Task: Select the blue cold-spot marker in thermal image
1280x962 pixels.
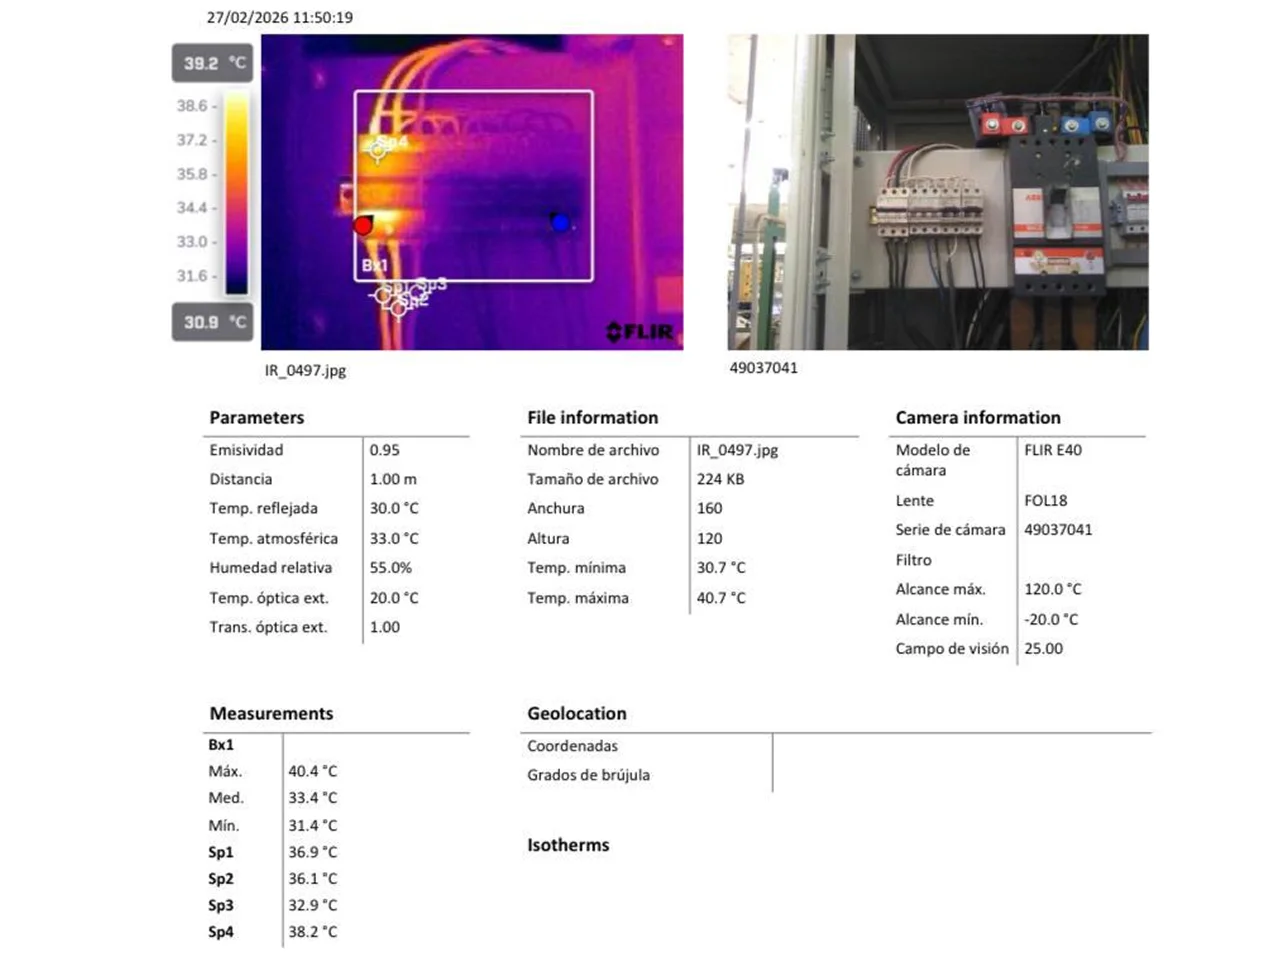Action: pos(560,222)
